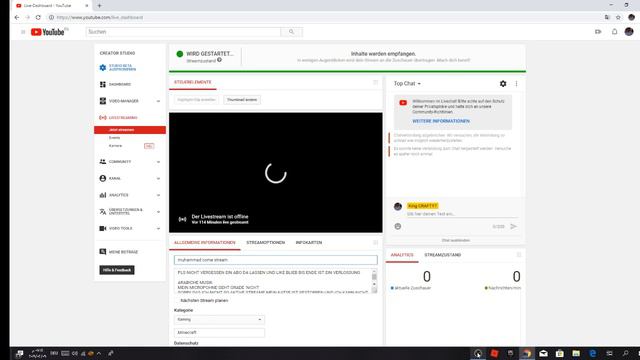640x360 pixels.
Task: Go back in browser history
Action: pyautogui.click(x=17, y=18)
